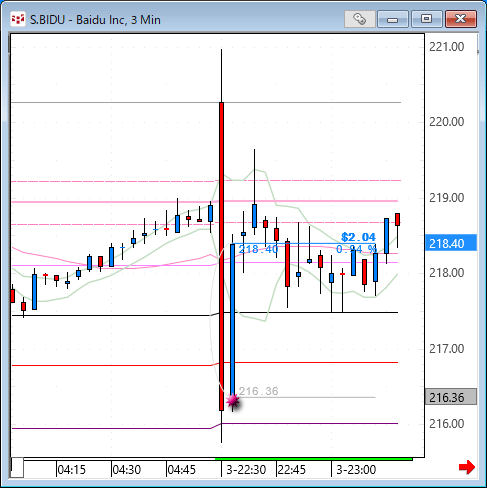This screenshot has height=488, width=487.
Task: Click the 04:30 time axis label
Action: (127, 470)
